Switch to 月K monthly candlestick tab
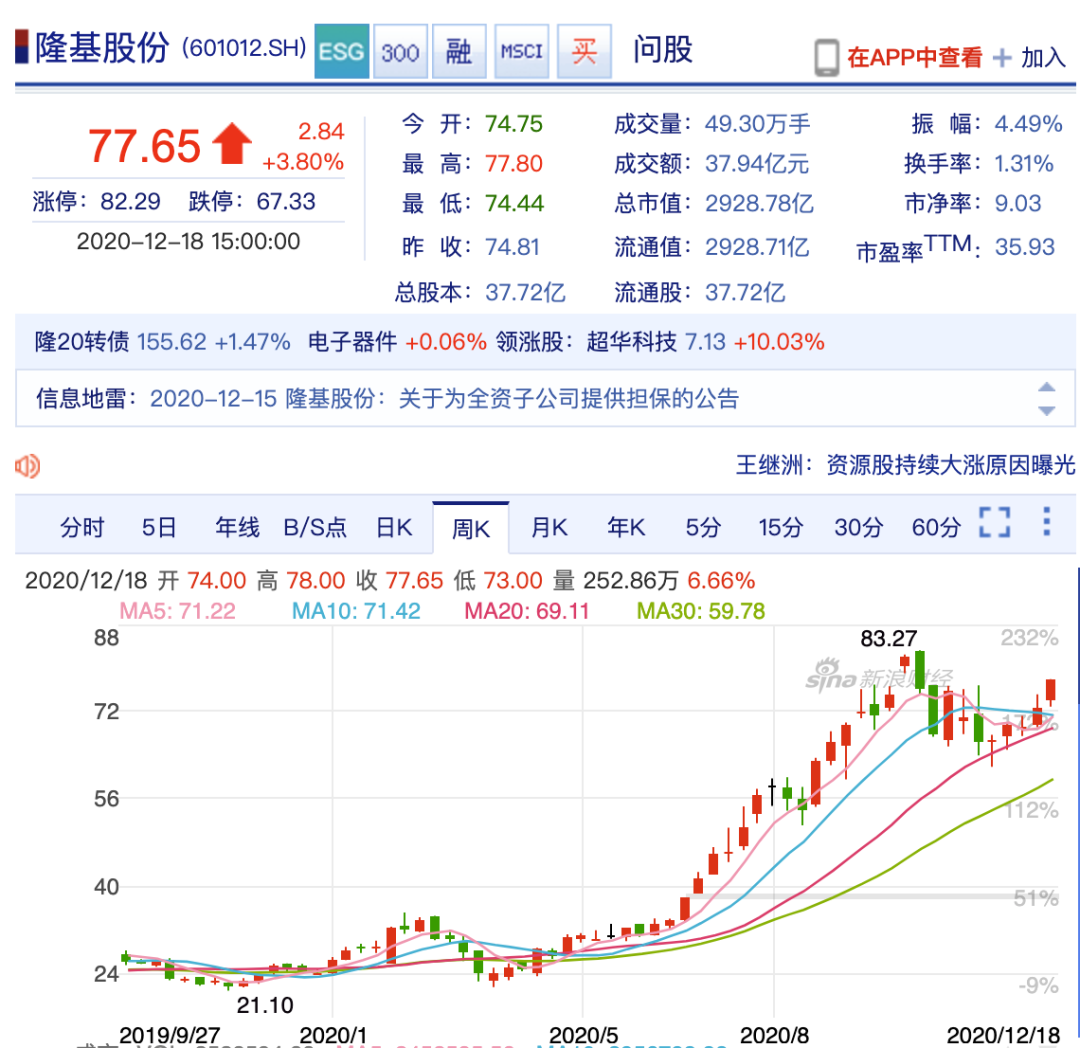1080x1048 pixels. pyautogui.click(x=549, y=527)
